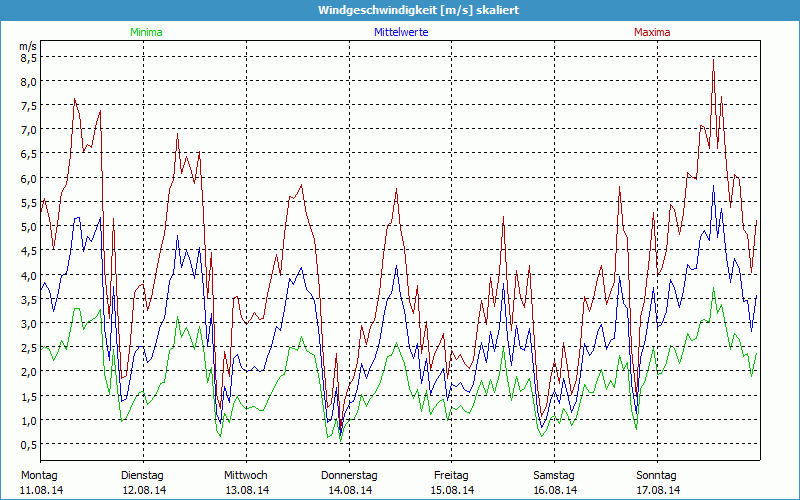
Task: Click the blue Mittelwerte peak on Sonntag
Action: 713,186
